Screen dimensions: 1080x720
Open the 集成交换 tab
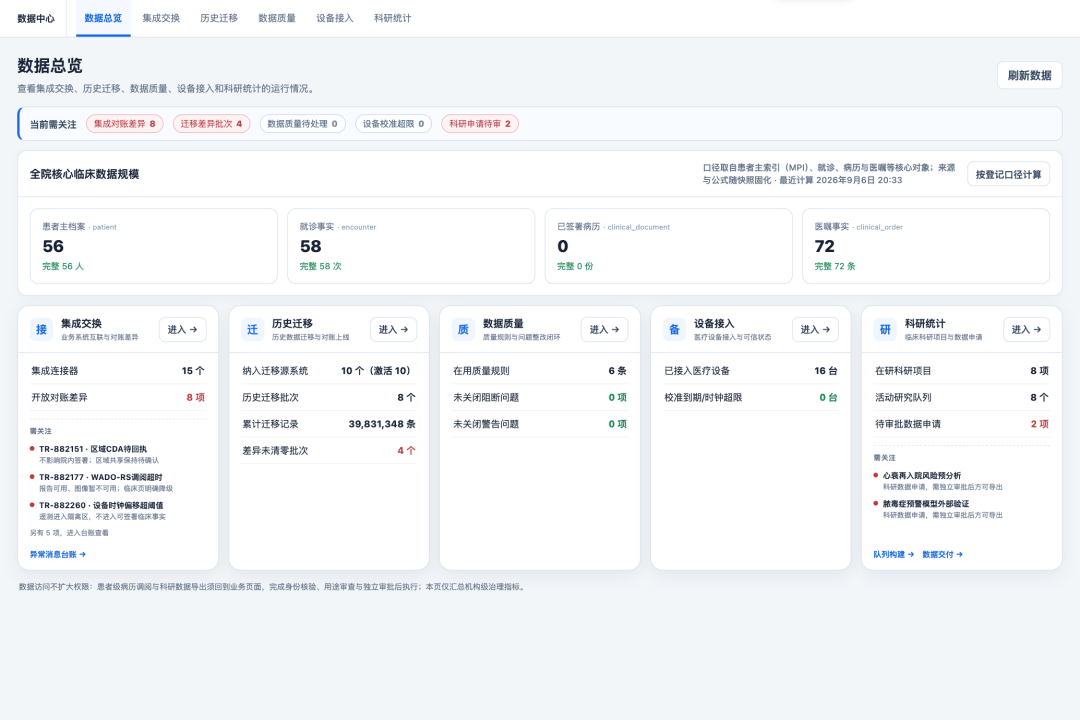161,18
